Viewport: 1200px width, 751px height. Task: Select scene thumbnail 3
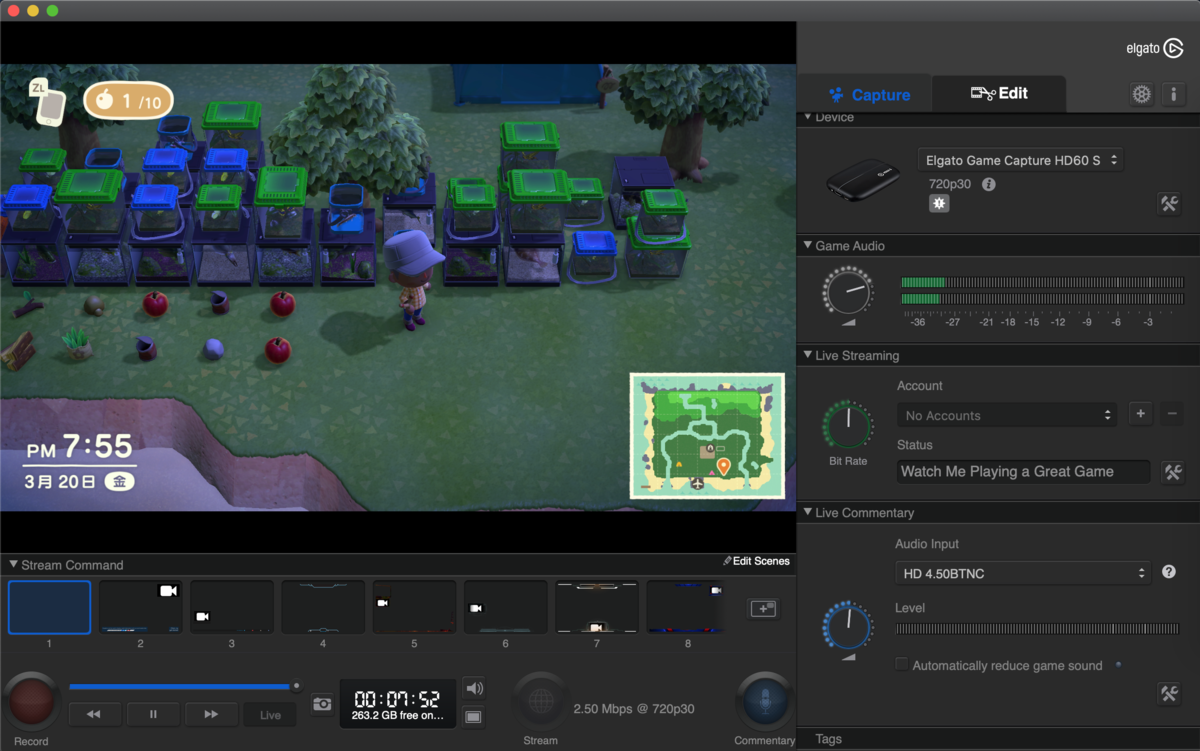pos(232,607)
